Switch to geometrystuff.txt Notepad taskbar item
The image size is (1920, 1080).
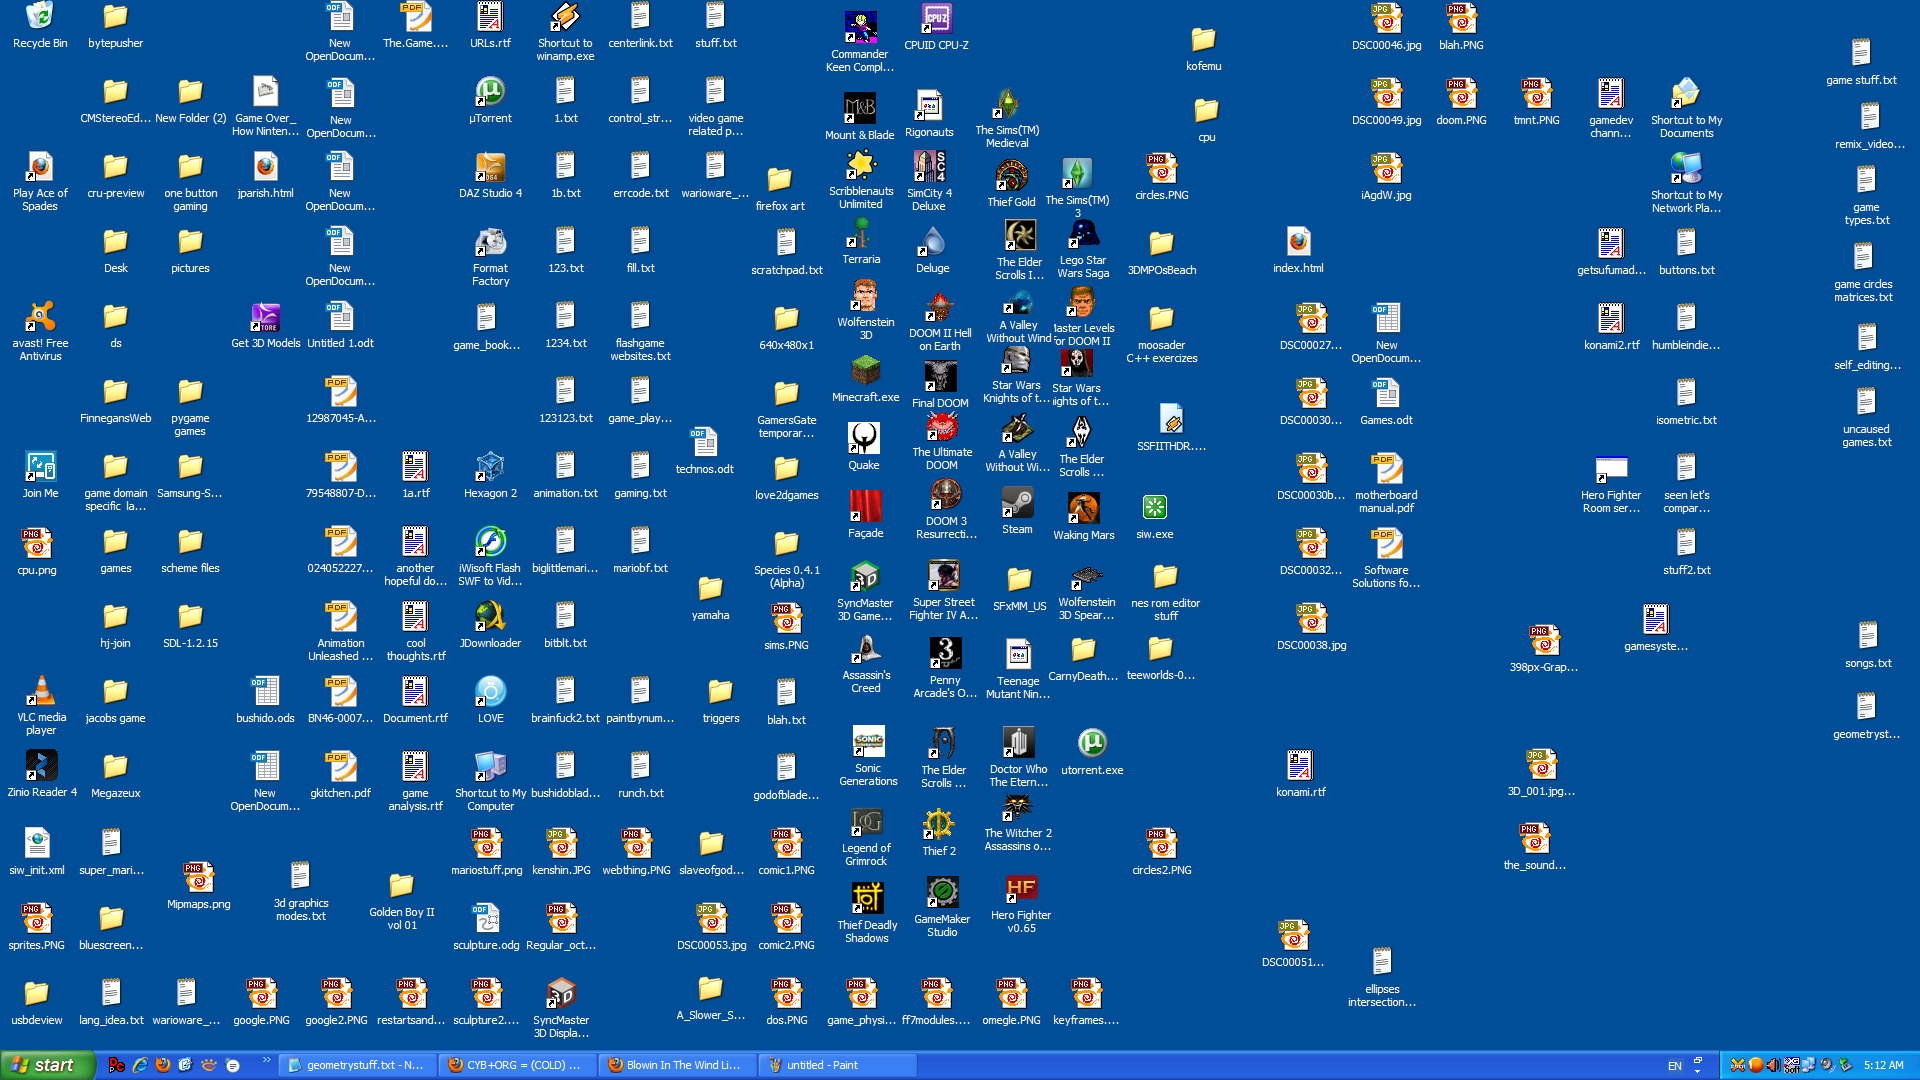click(357, 1065)
